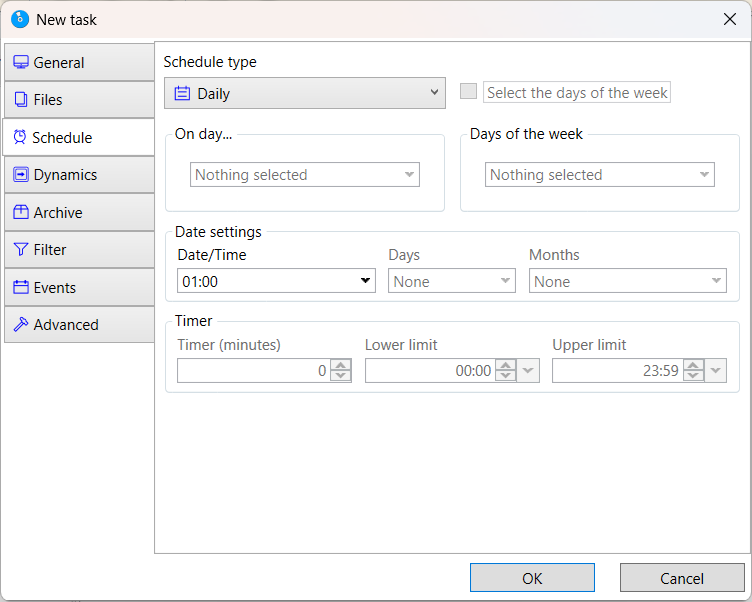Open the On day dropdown list

(304, 175)
